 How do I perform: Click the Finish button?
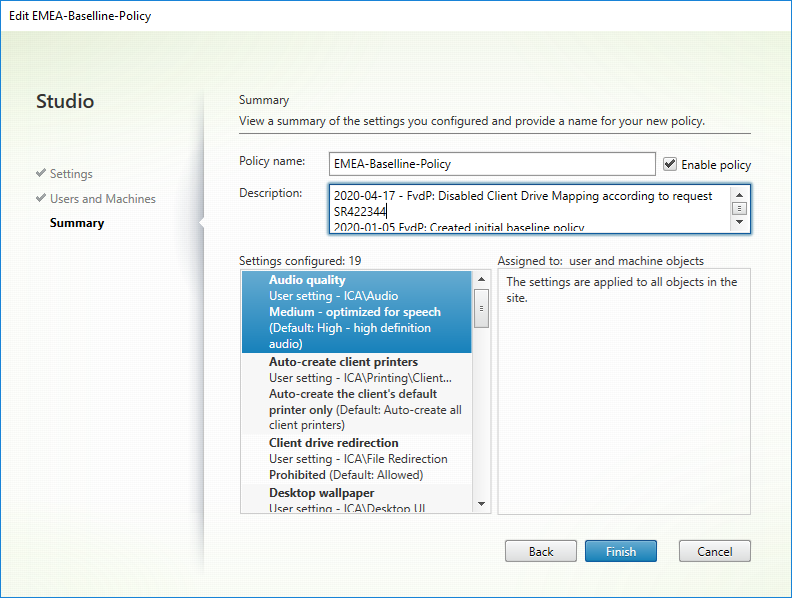621,551
